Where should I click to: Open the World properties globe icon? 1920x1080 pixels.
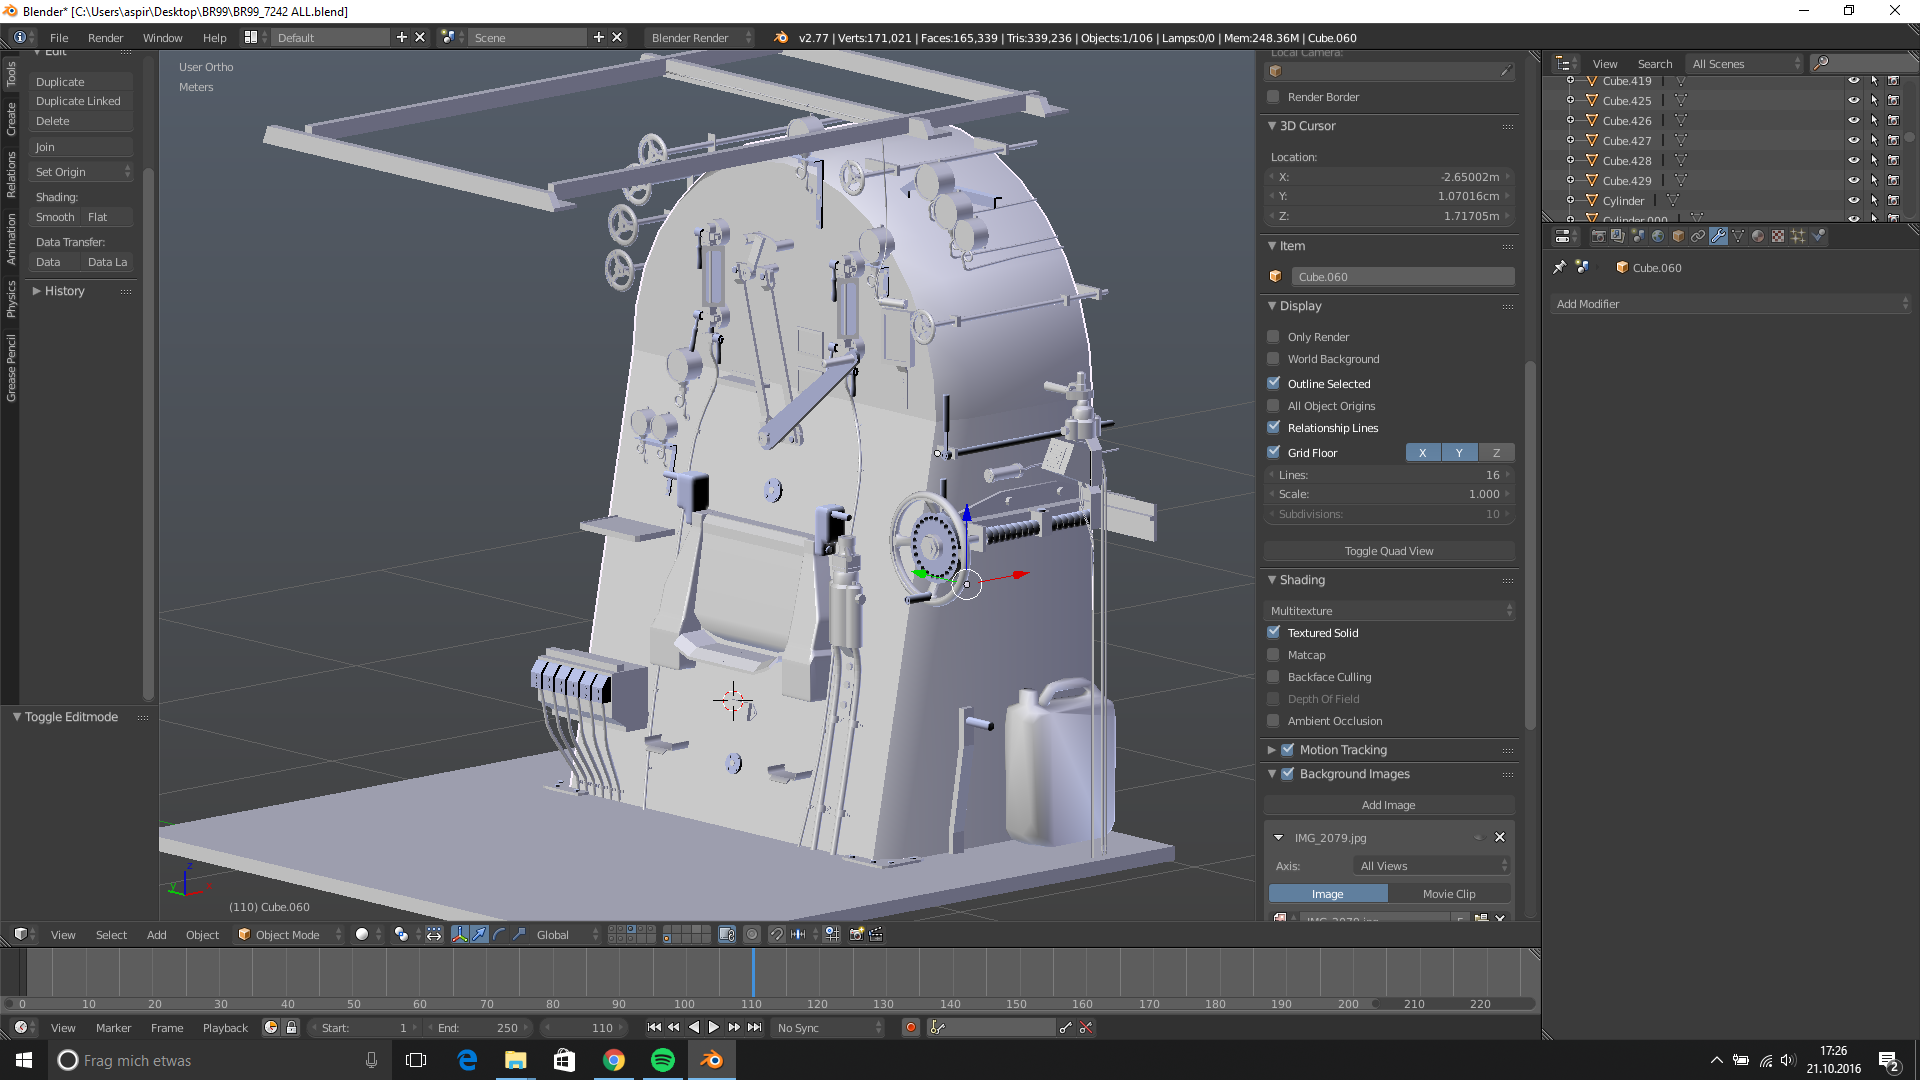click(x=1658, y=236)
